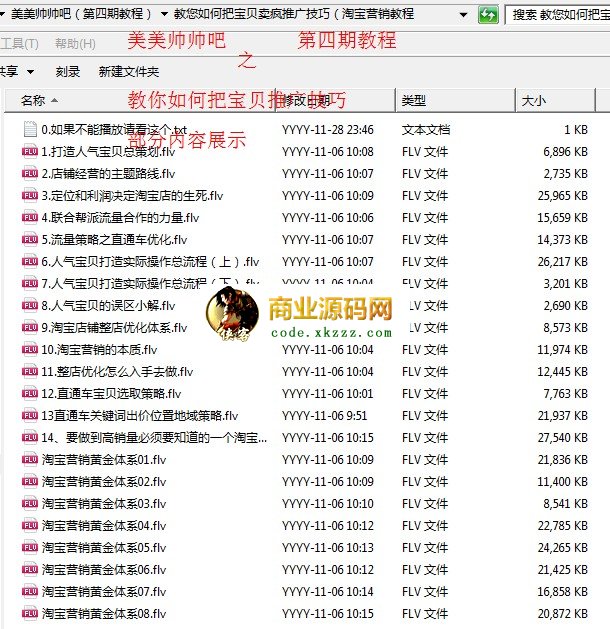The image size is (610, 629).
Task: Click file name 淘宝营销黄金体系08.flv
Action: click(x=104, y=614)
